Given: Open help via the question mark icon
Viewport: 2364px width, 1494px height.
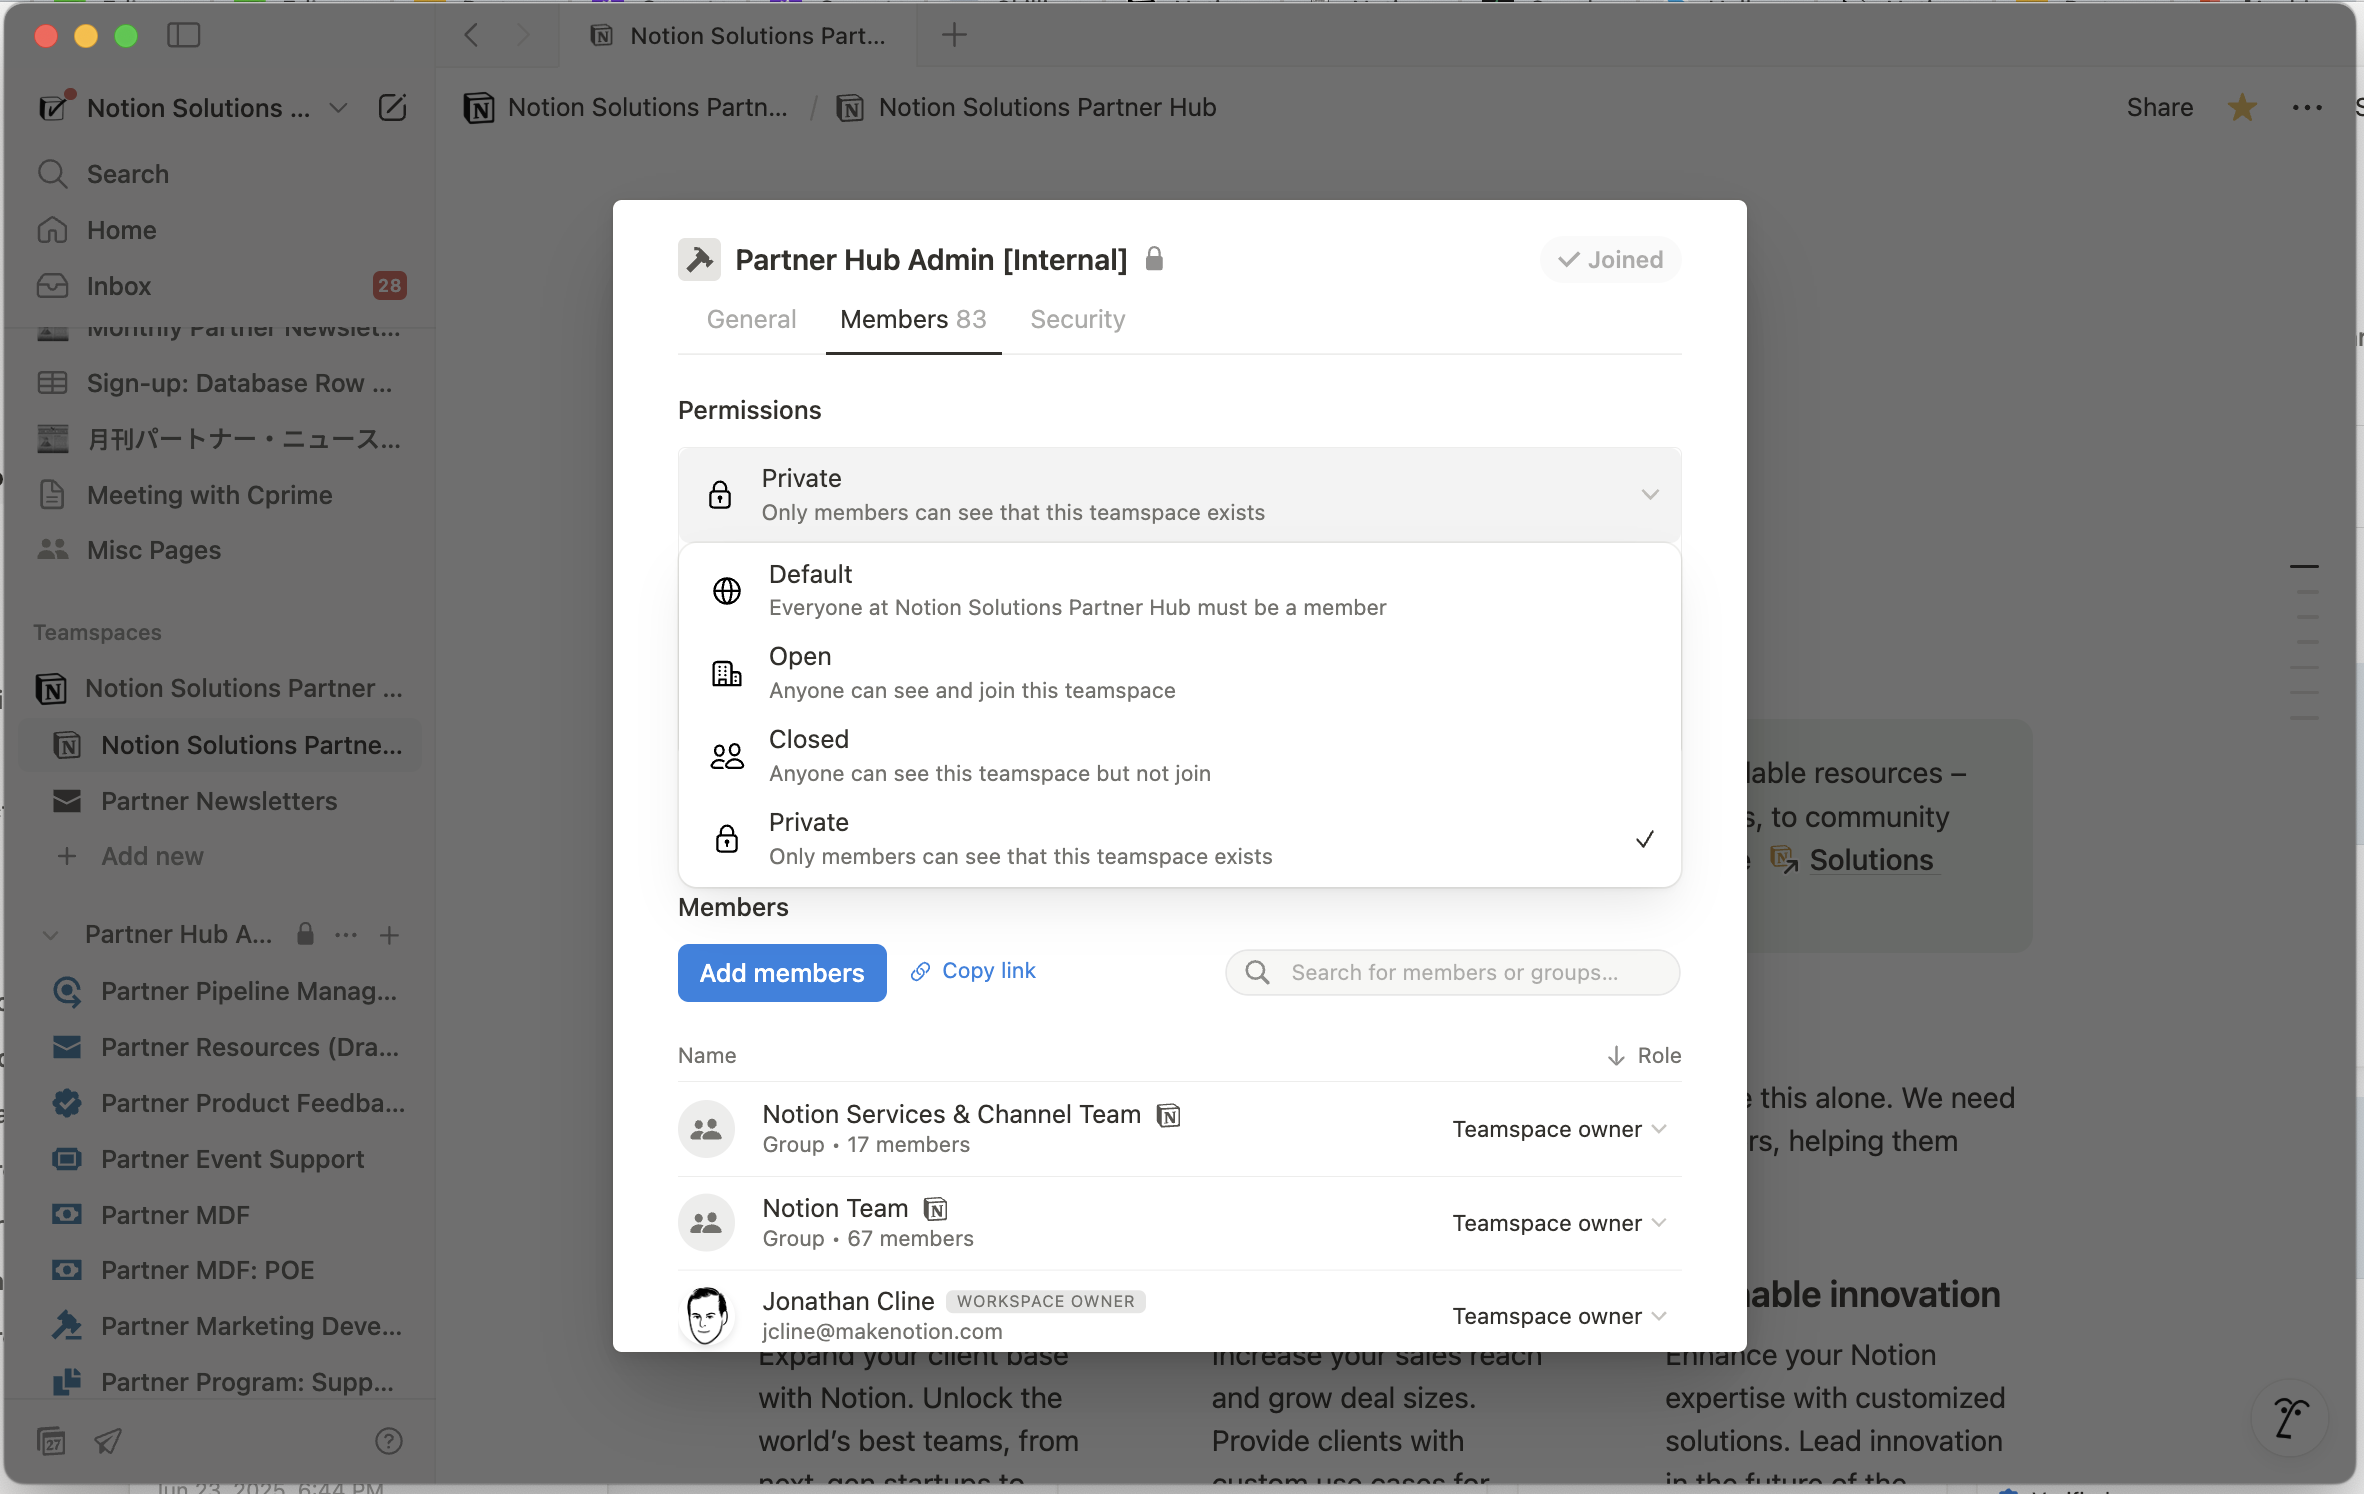Looking at the screenshot, I should [387, 1441].
